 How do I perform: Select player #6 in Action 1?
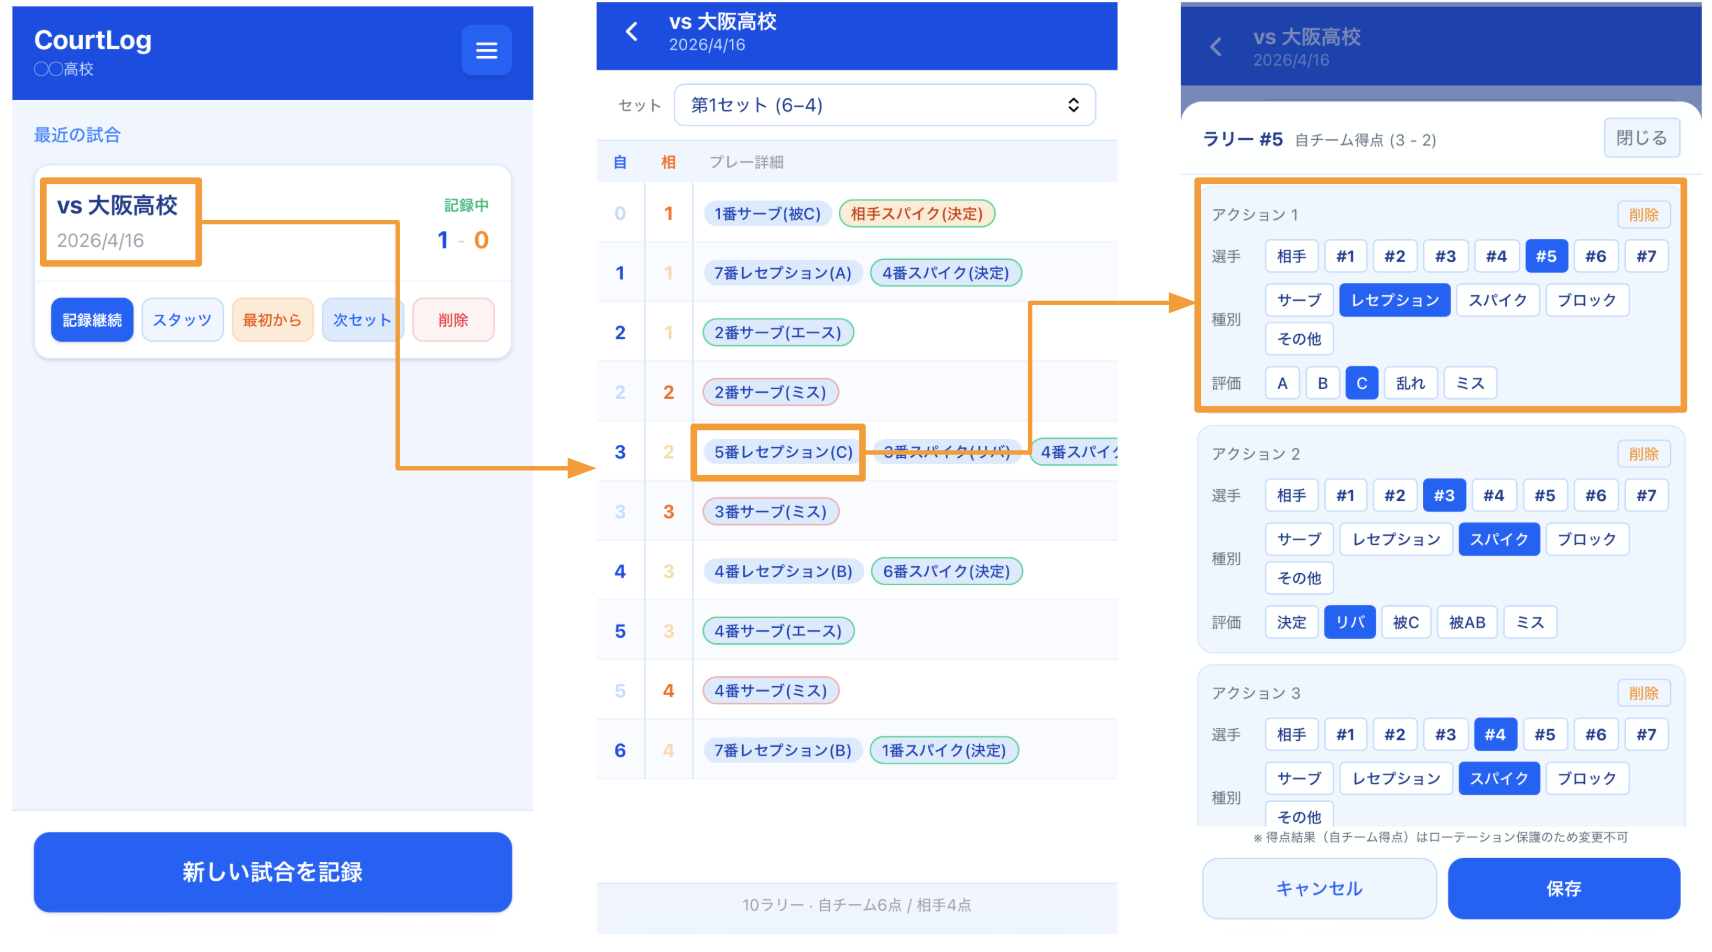point(1595,257)
